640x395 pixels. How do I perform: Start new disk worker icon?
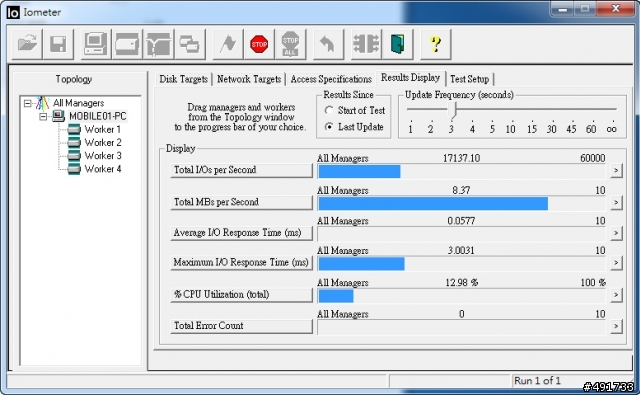click(127, 44)
